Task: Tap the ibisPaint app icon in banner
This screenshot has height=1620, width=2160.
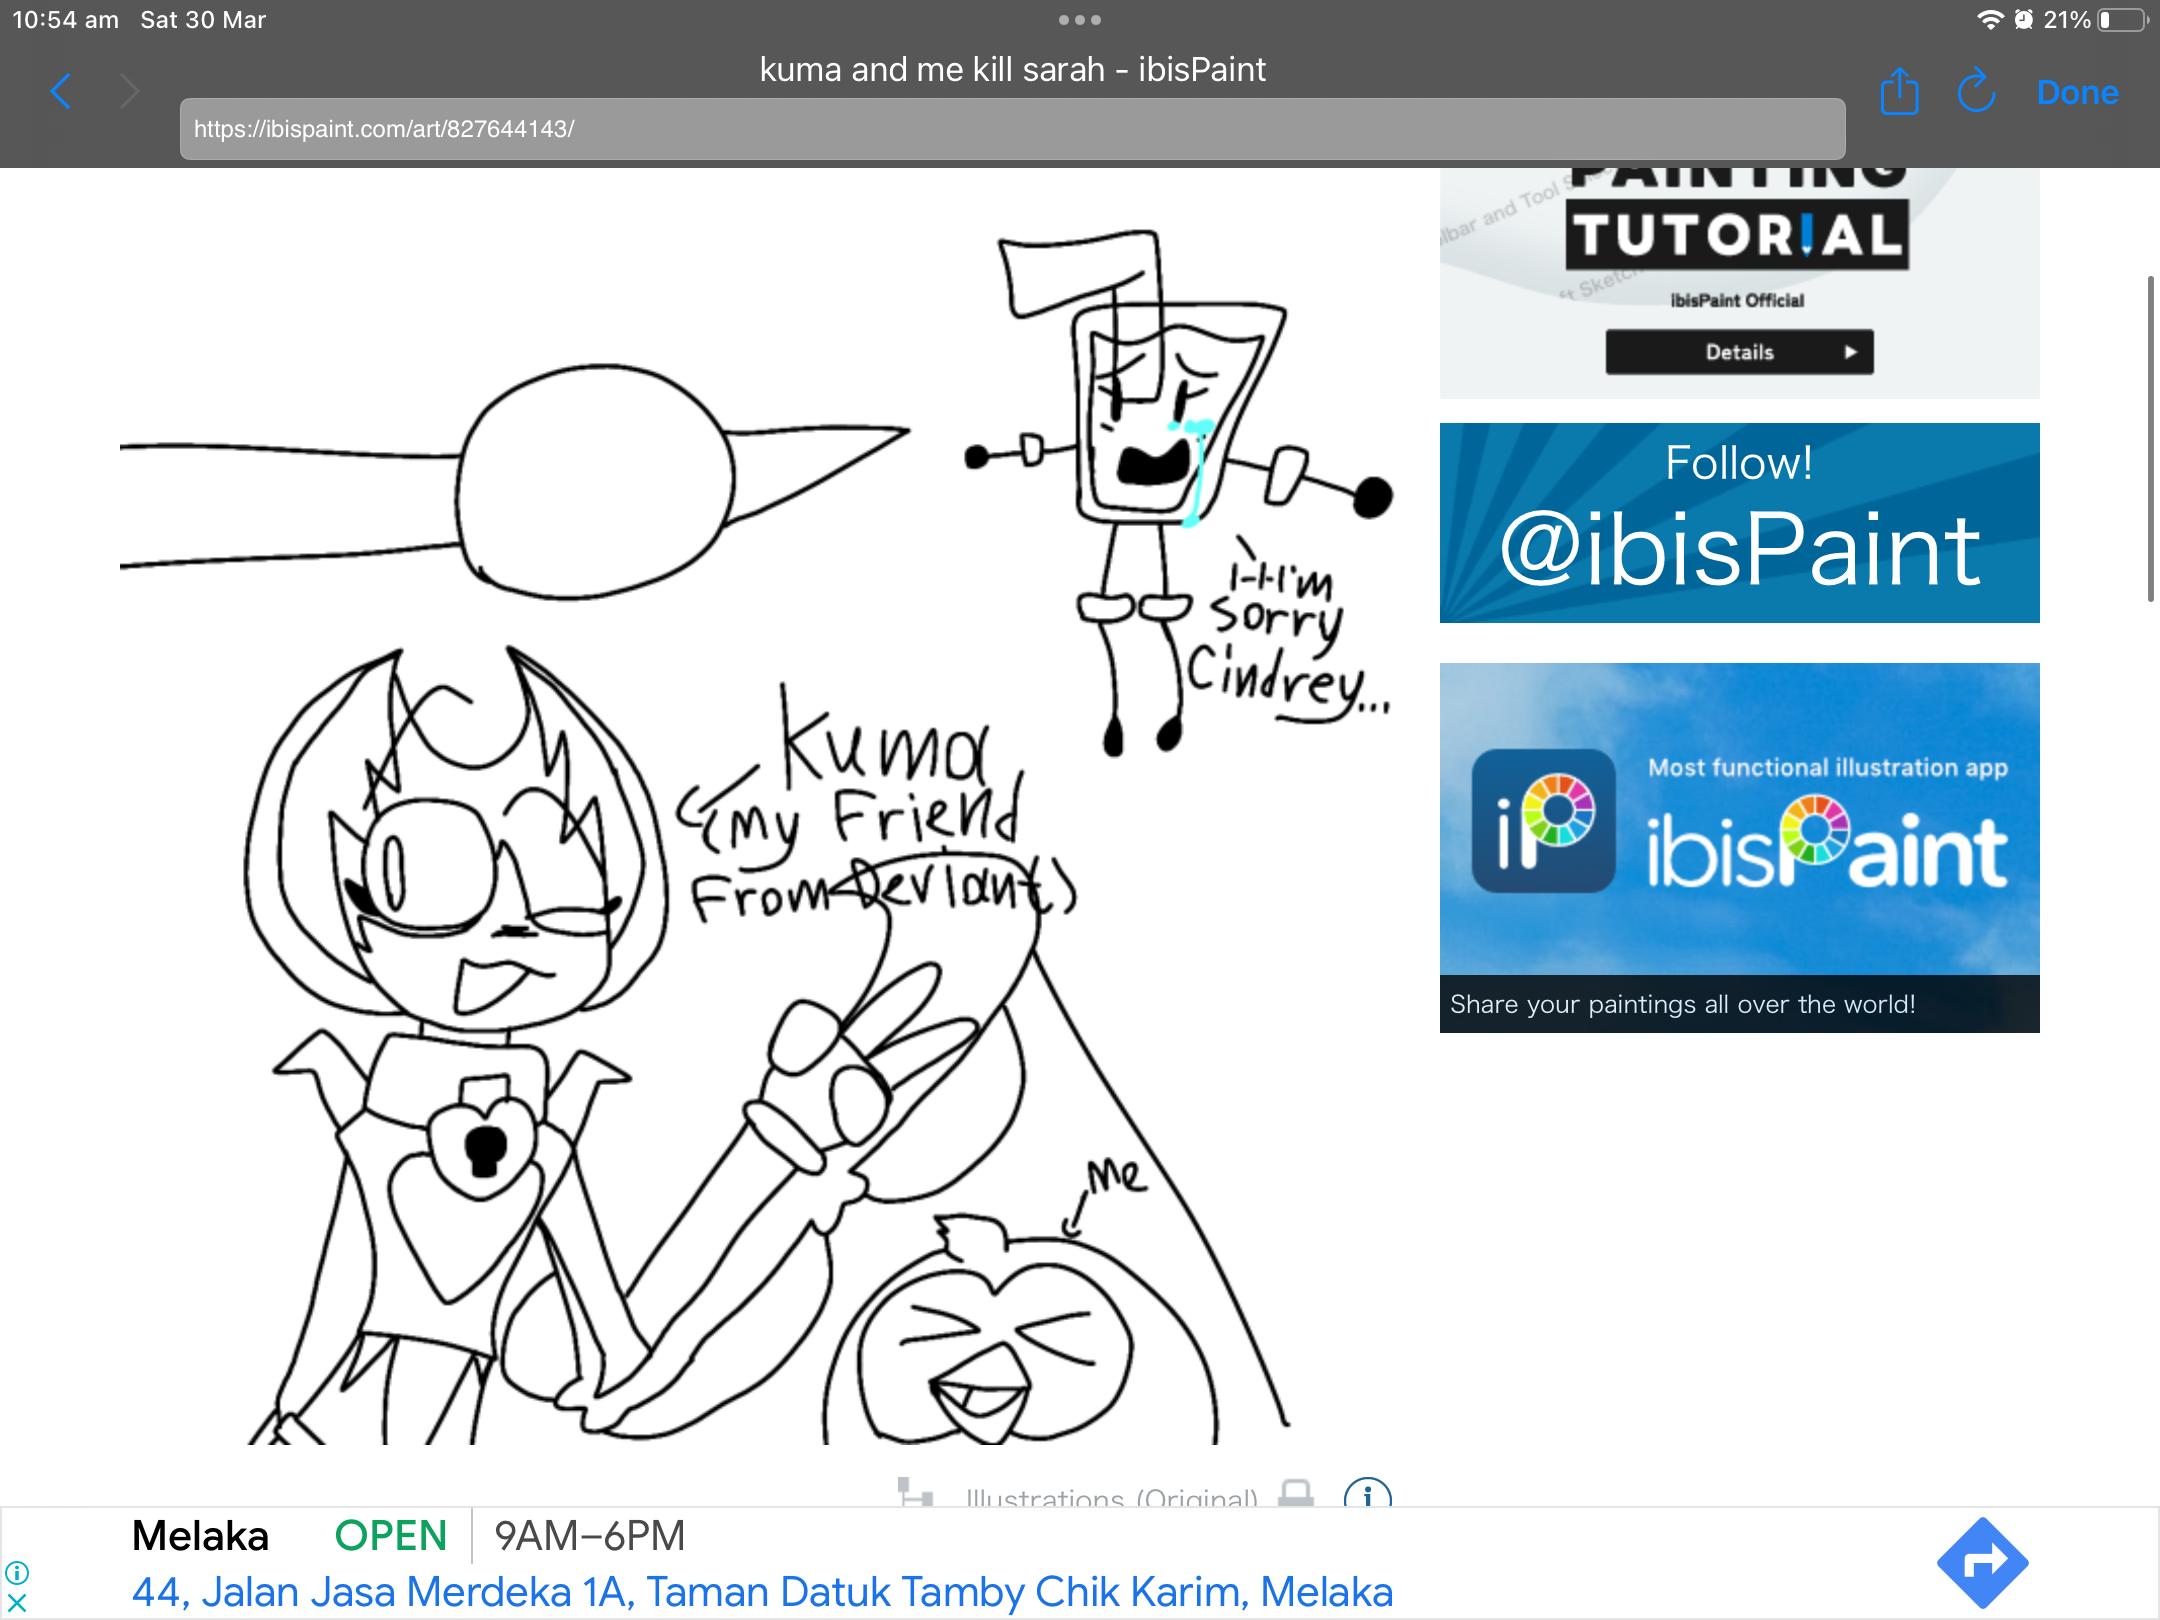Action: point(1543,821)
